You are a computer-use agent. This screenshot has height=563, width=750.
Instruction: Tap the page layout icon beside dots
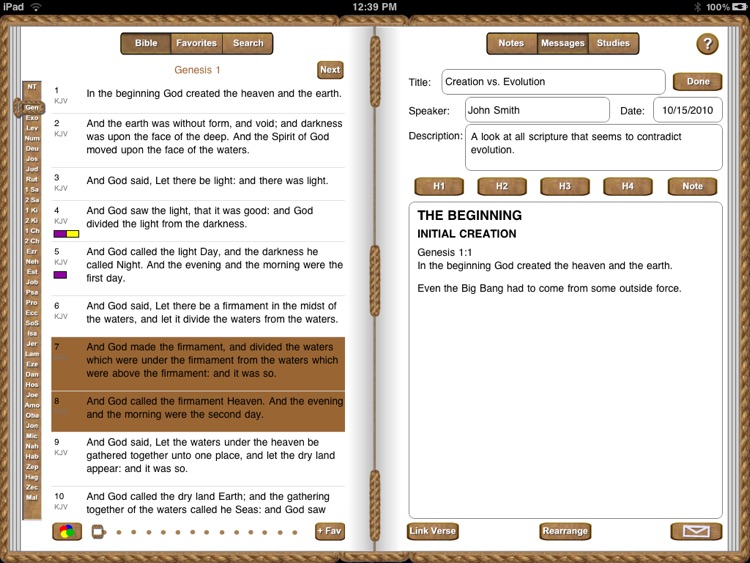98,531
